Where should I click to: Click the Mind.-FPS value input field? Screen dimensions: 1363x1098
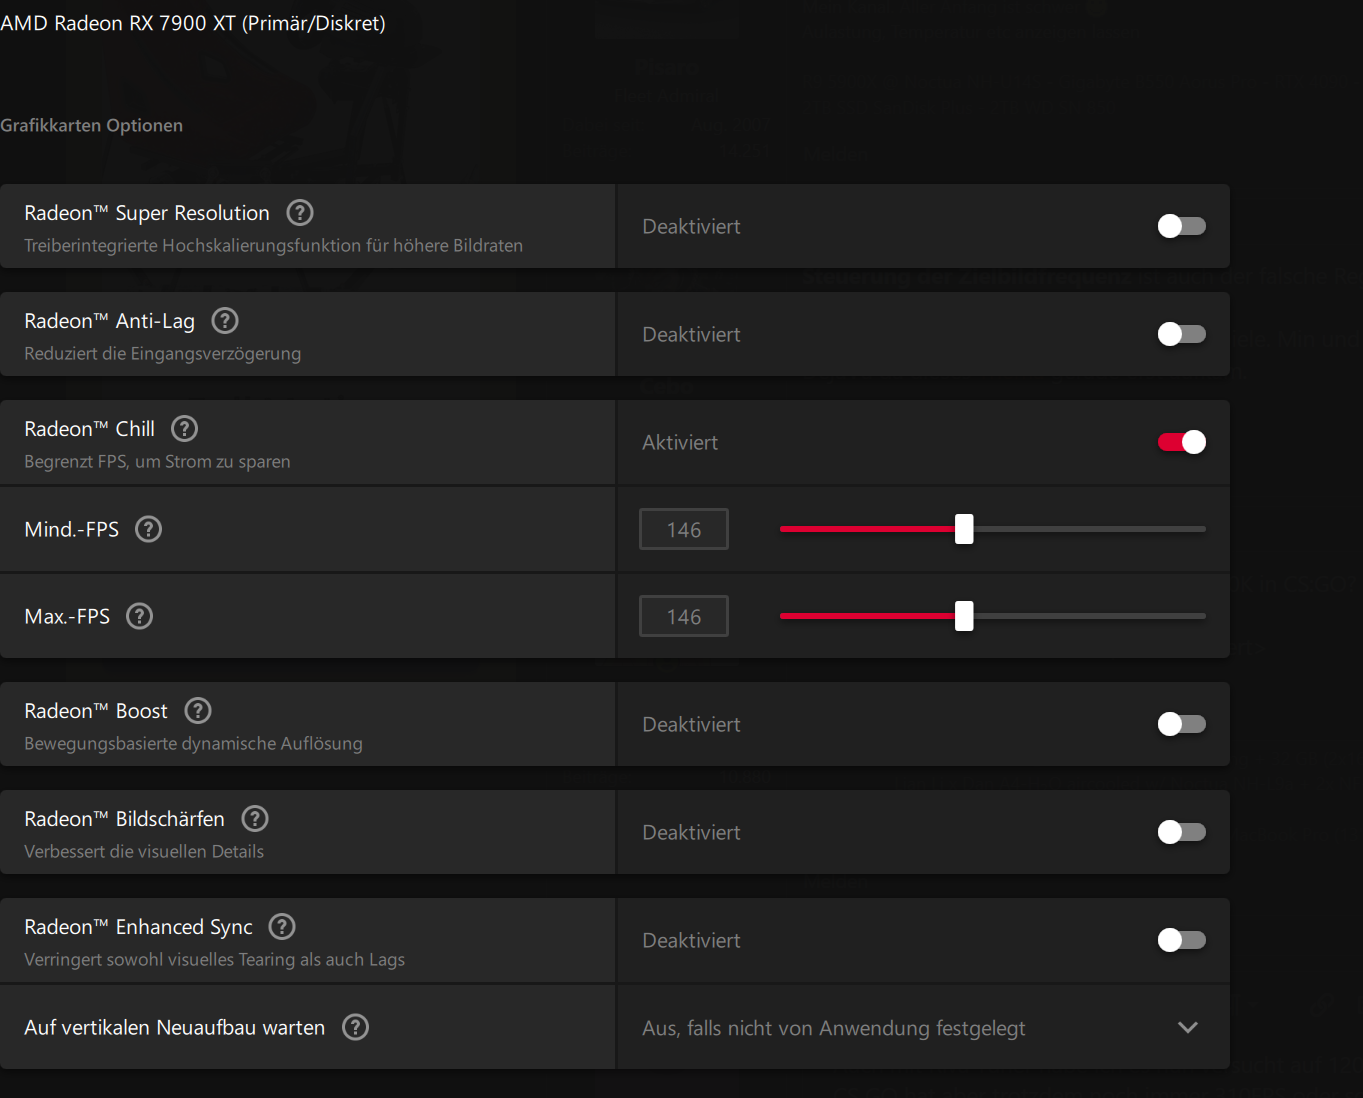[684, 529]
